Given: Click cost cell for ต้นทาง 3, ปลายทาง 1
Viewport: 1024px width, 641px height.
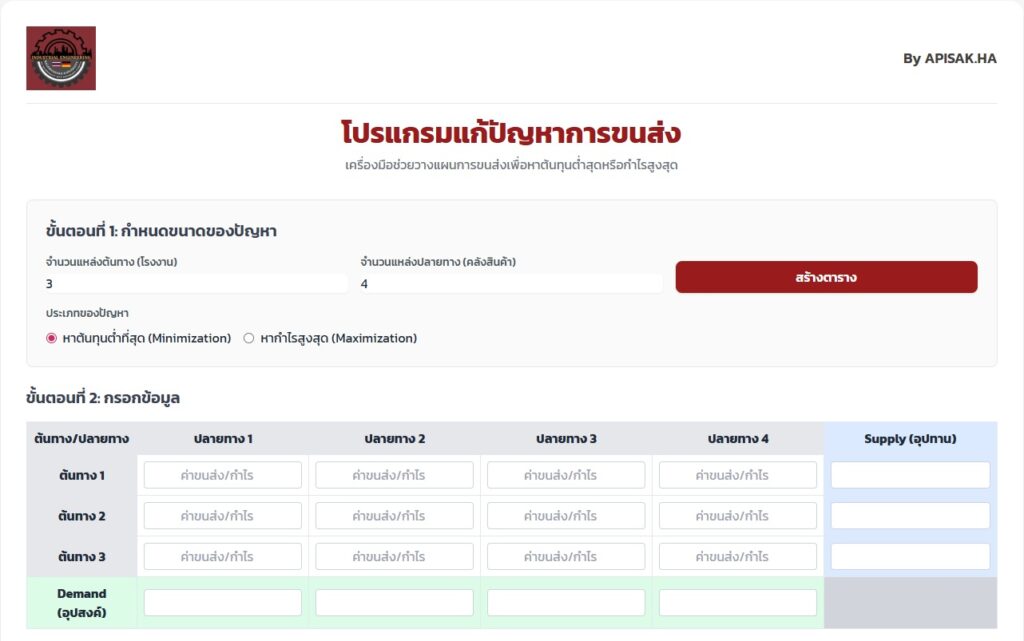Looking at the screenshot, I should [x=223, y=557].
